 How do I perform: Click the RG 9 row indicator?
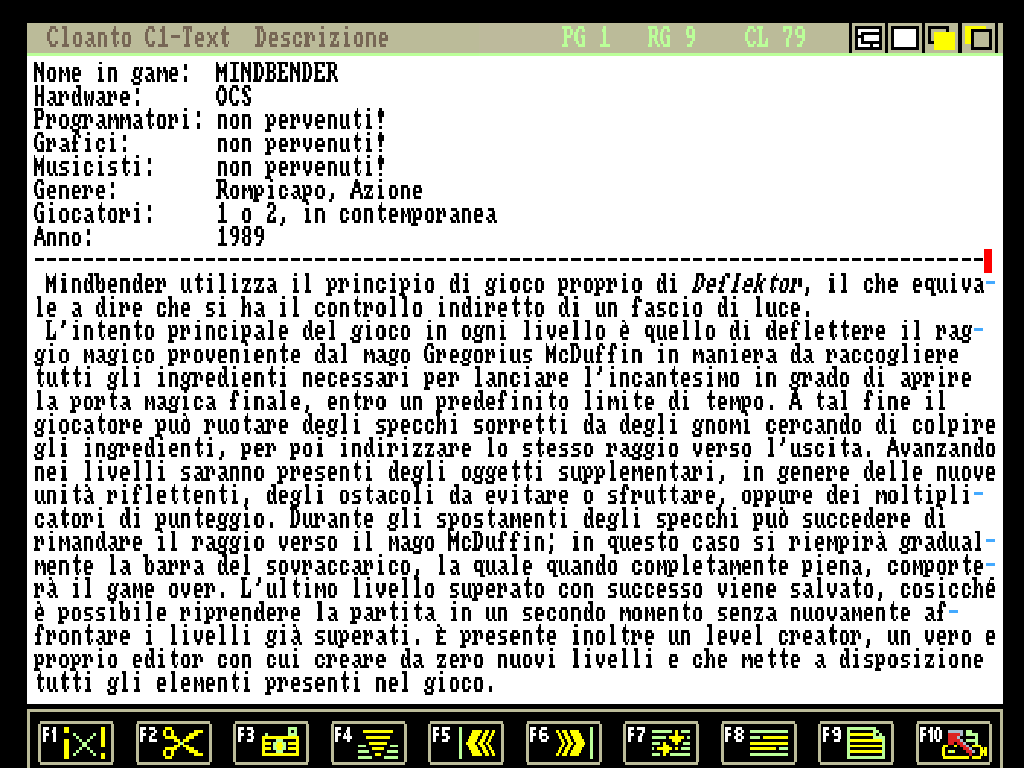coord(671,38)
